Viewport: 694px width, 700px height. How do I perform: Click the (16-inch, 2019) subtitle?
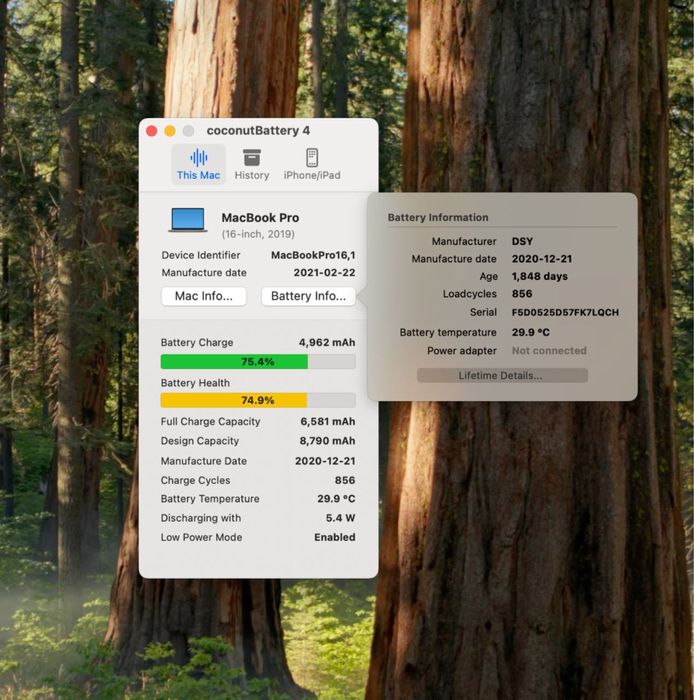[258, 234]
